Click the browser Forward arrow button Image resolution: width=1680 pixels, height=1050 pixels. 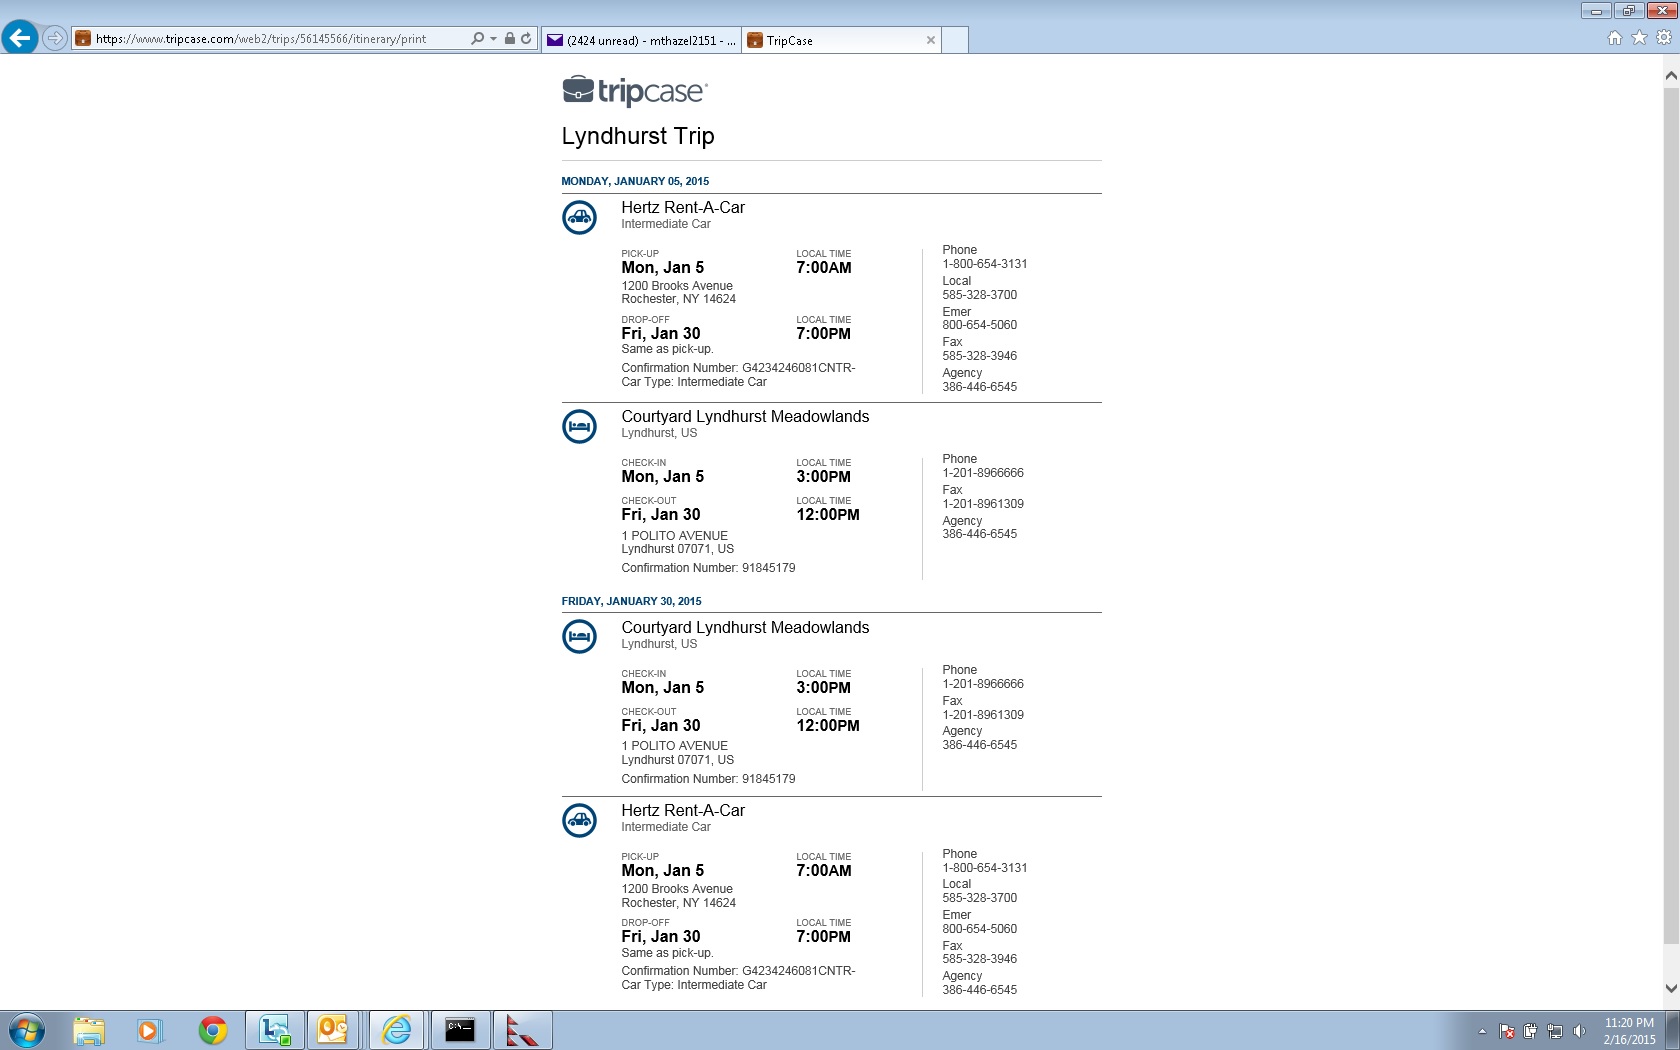[55, 39]
